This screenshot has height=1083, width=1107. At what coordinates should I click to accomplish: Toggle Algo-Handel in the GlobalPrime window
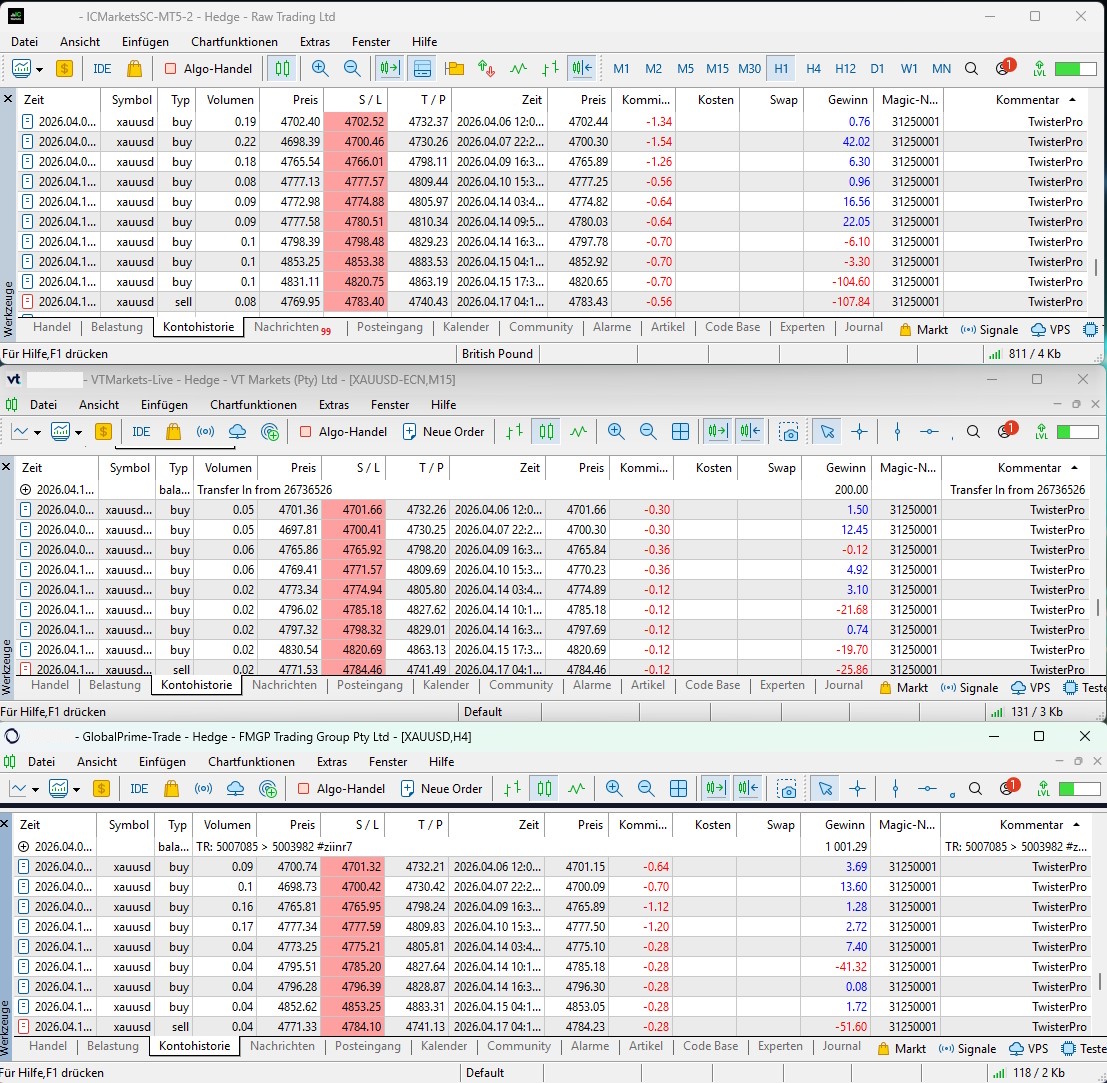point(342,789)
